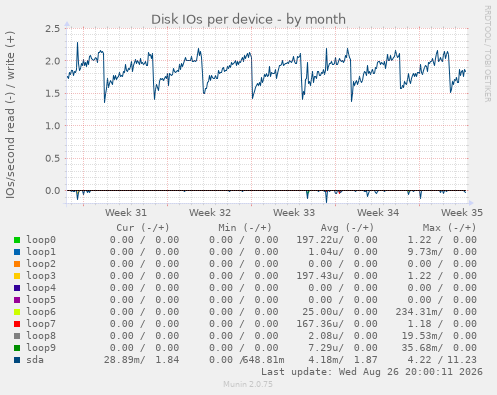The image size is (497, 395).
Task: Select the loop0 legend label
Action: click(x=41, y=240)
